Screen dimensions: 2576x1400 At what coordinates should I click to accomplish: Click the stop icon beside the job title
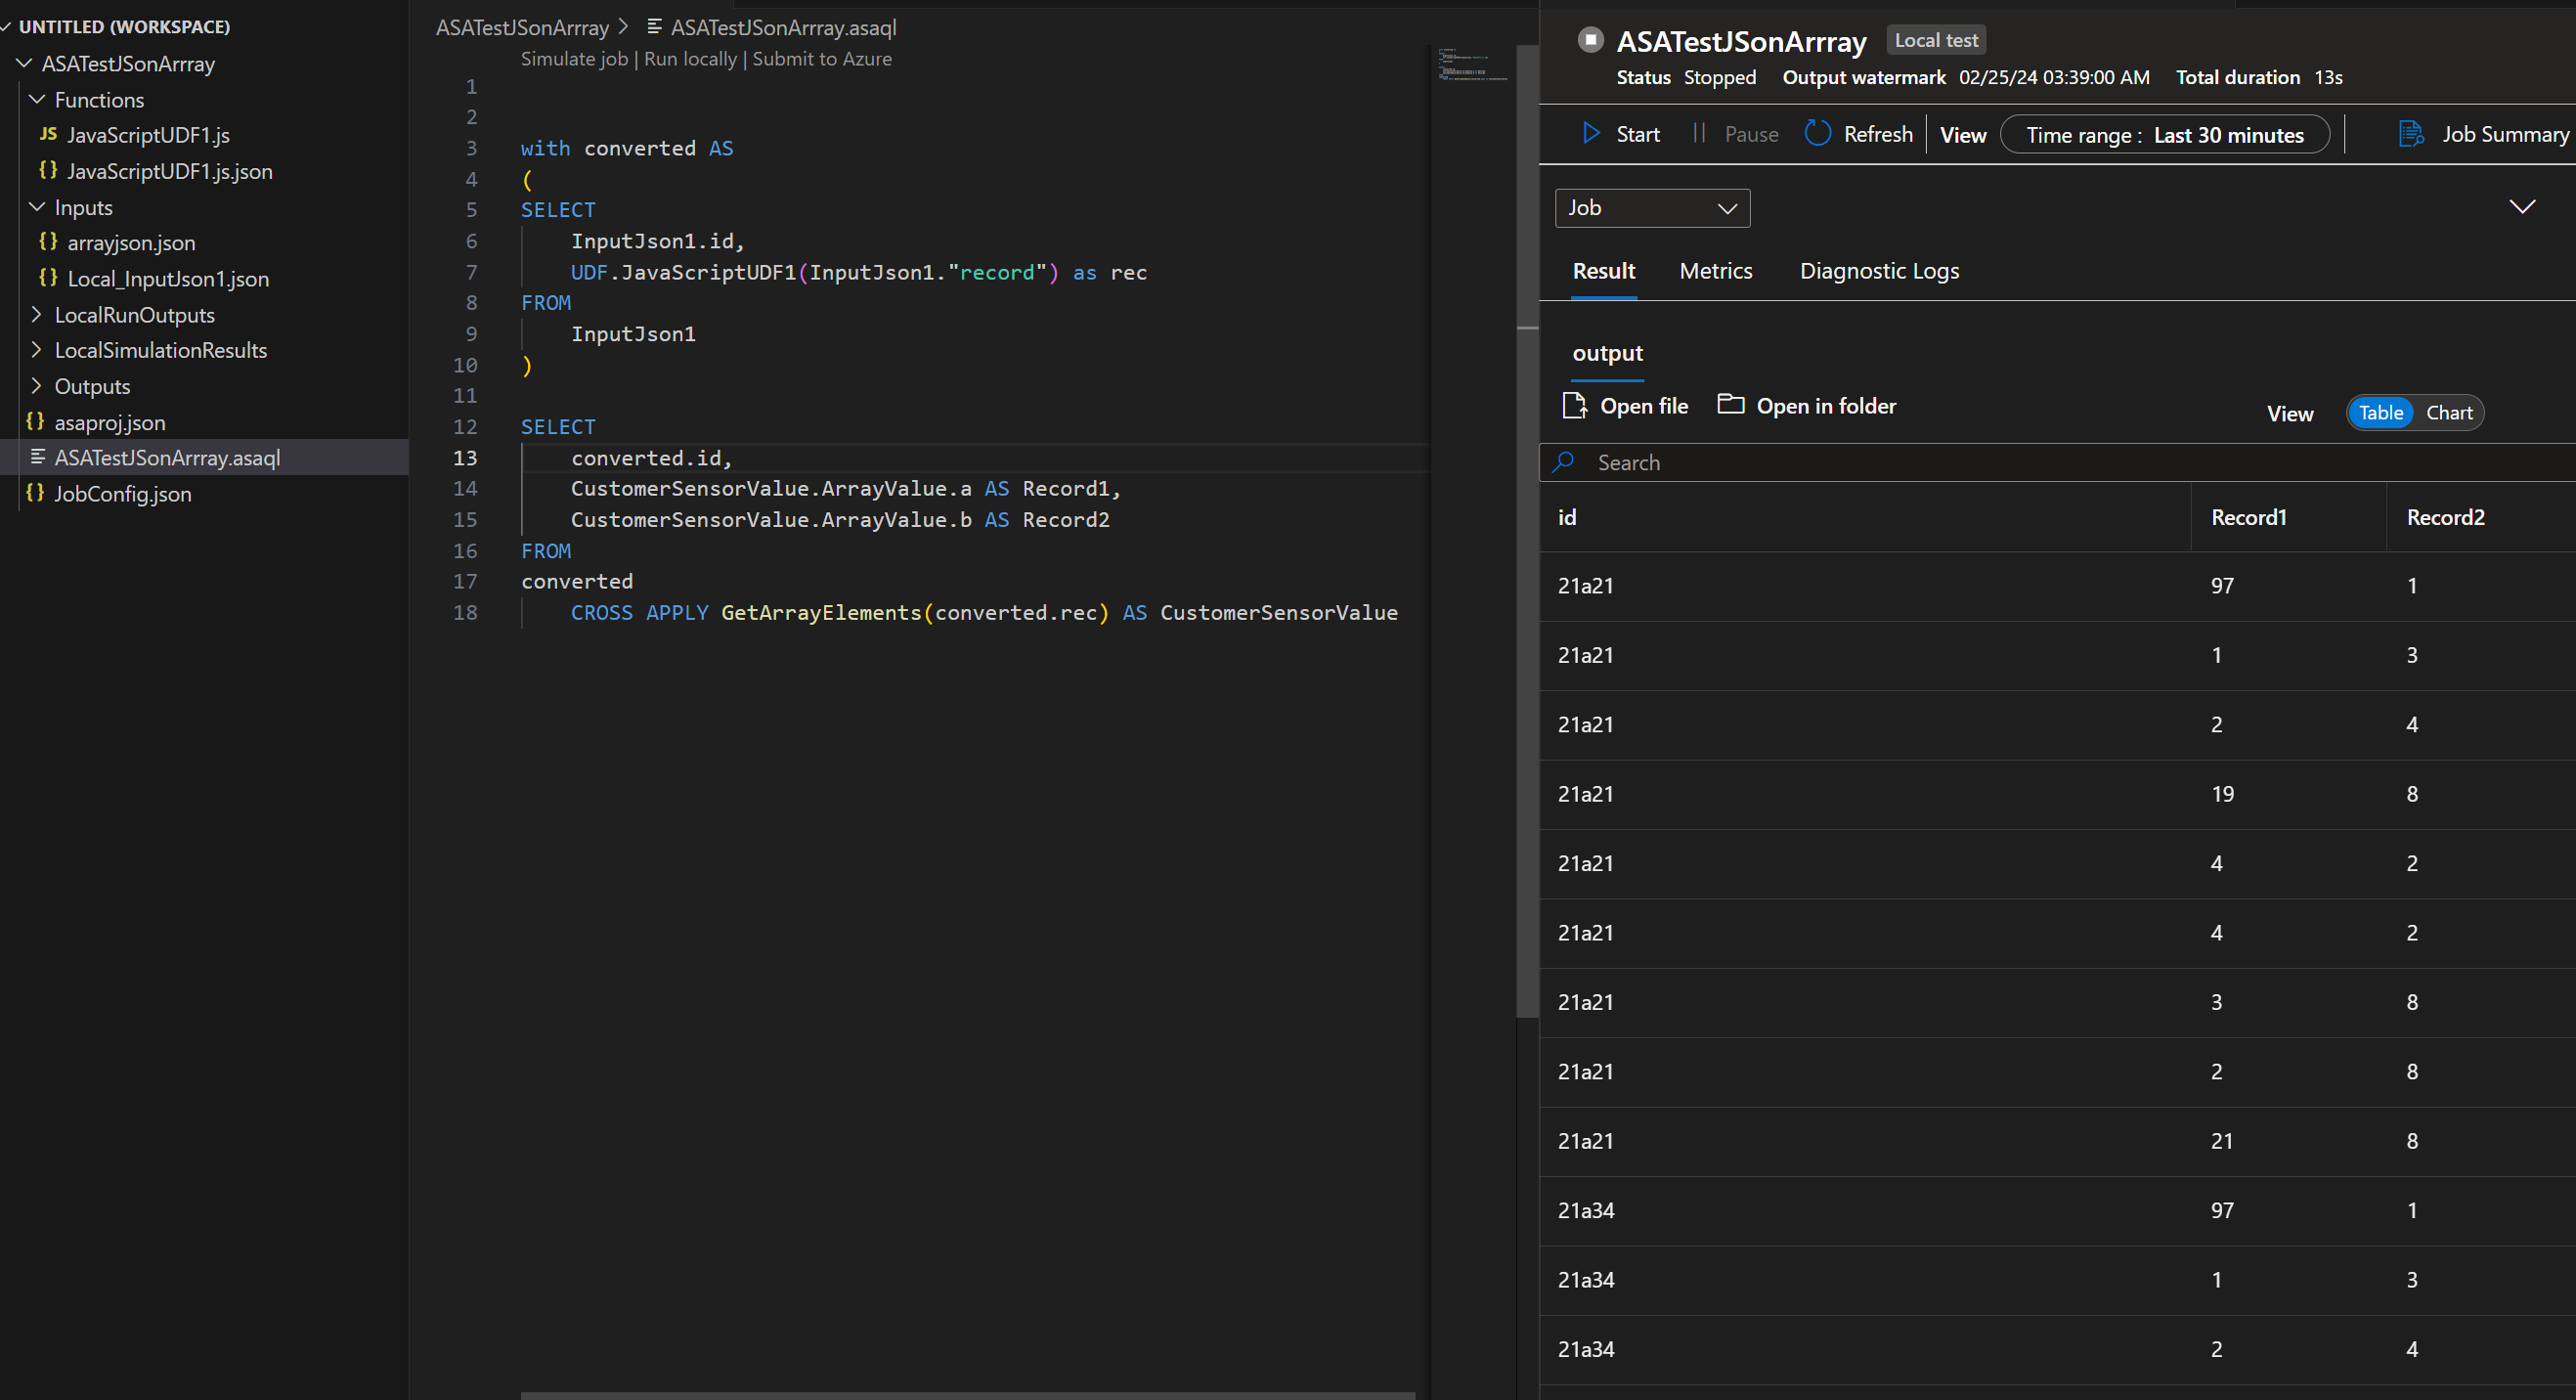1590,40
